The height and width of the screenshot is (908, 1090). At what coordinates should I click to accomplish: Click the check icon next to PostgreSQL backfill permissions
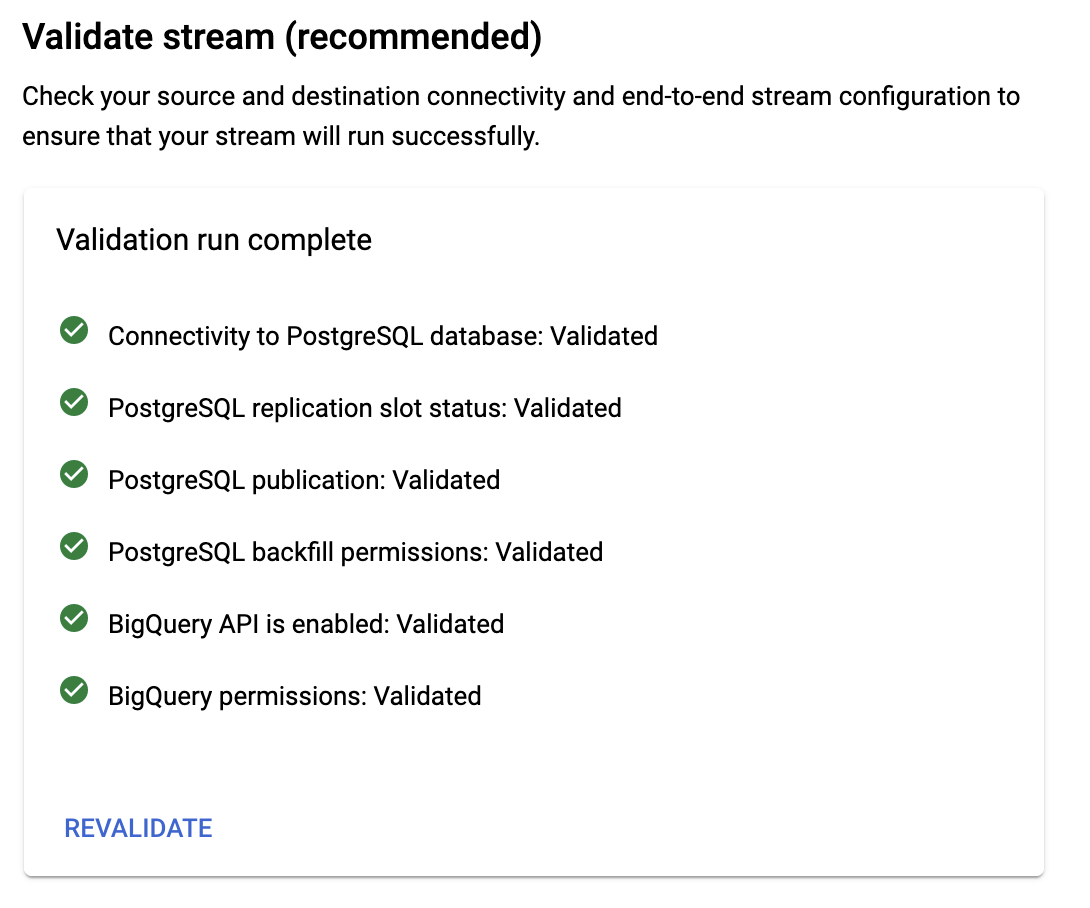73,546
